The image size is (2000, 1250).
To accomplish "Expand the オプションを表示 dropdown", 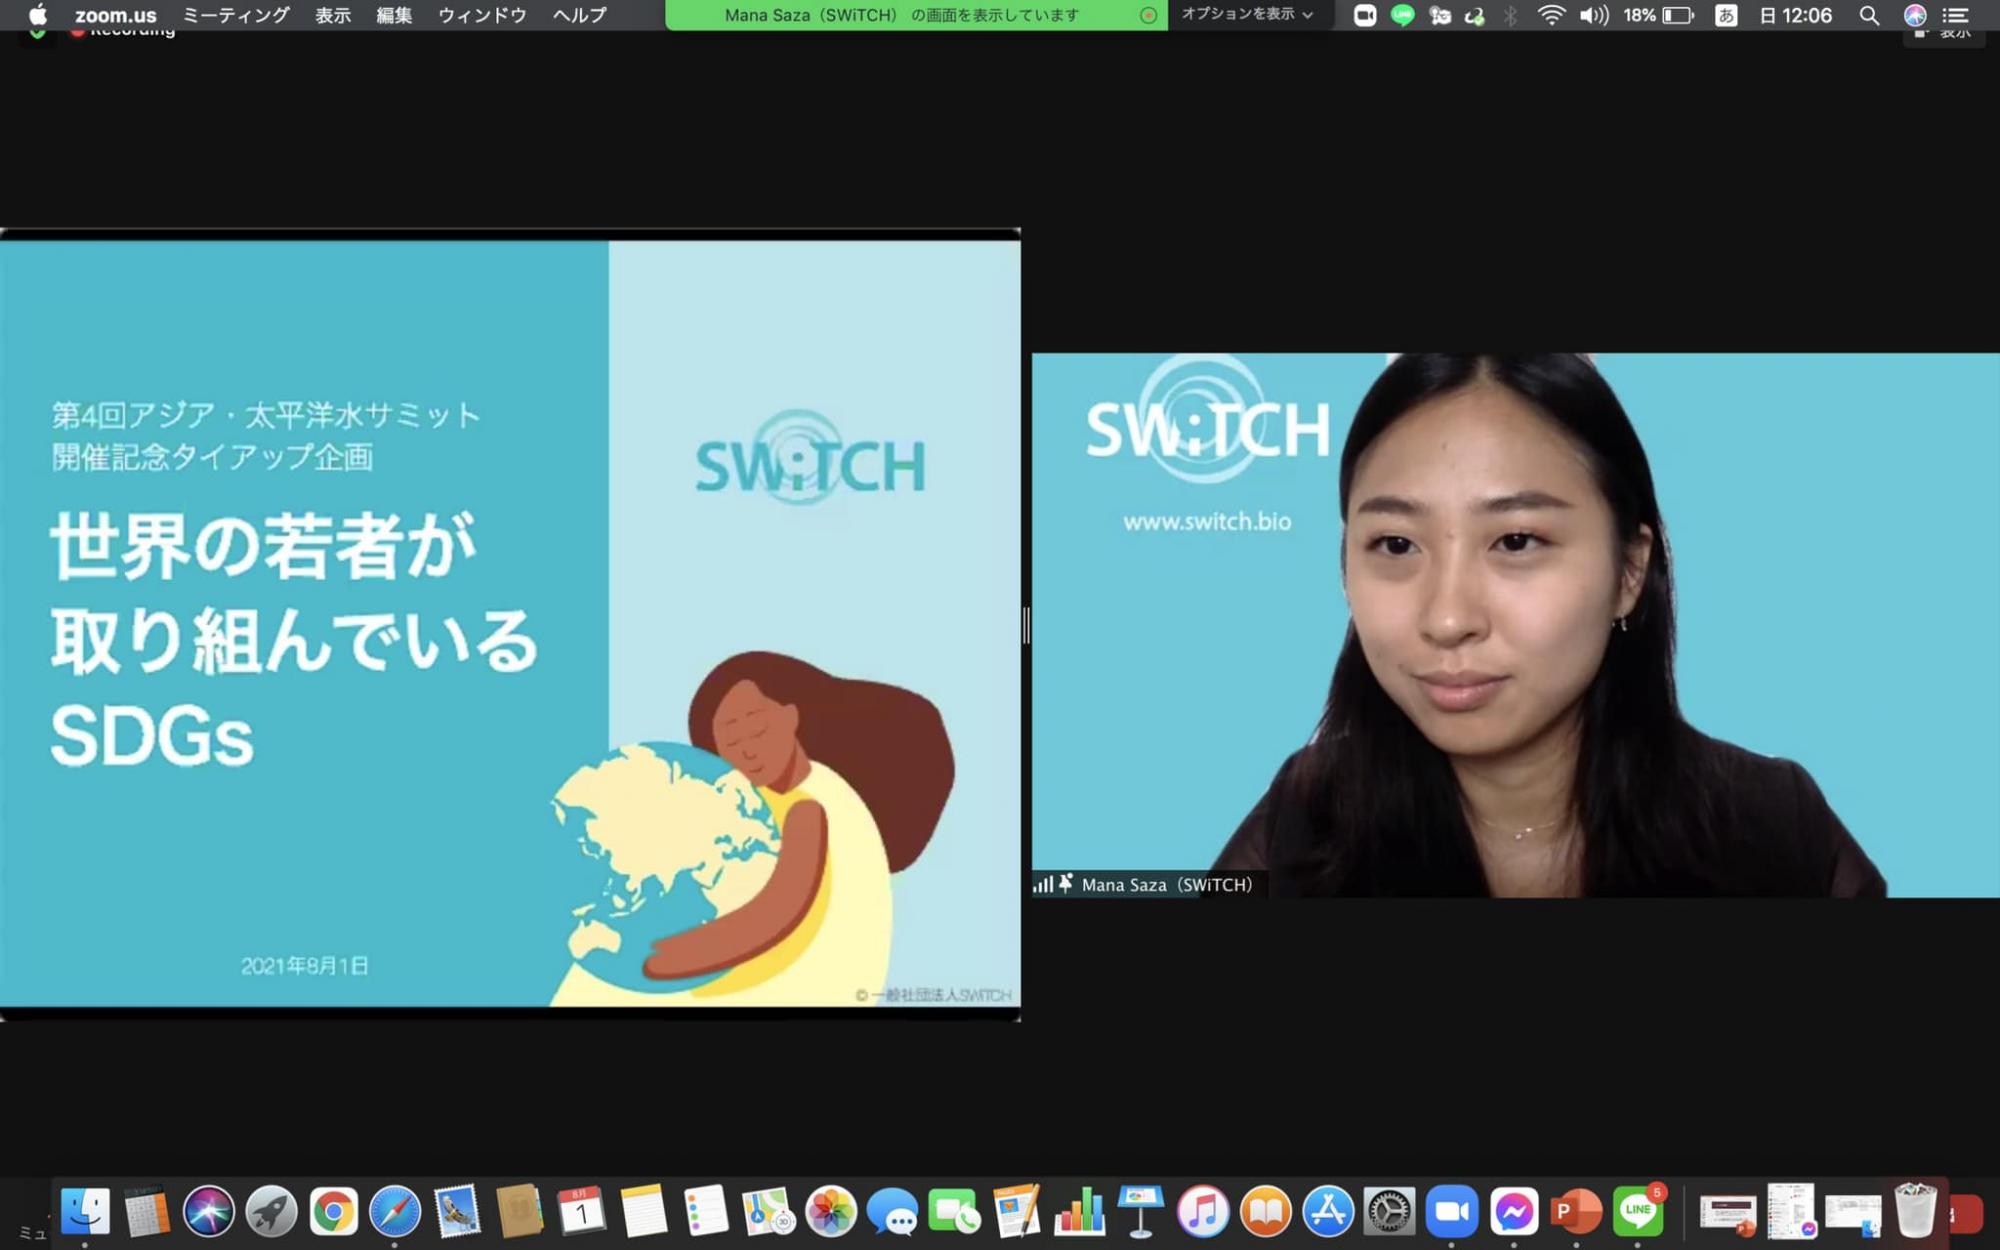I will pos(1247,15).
